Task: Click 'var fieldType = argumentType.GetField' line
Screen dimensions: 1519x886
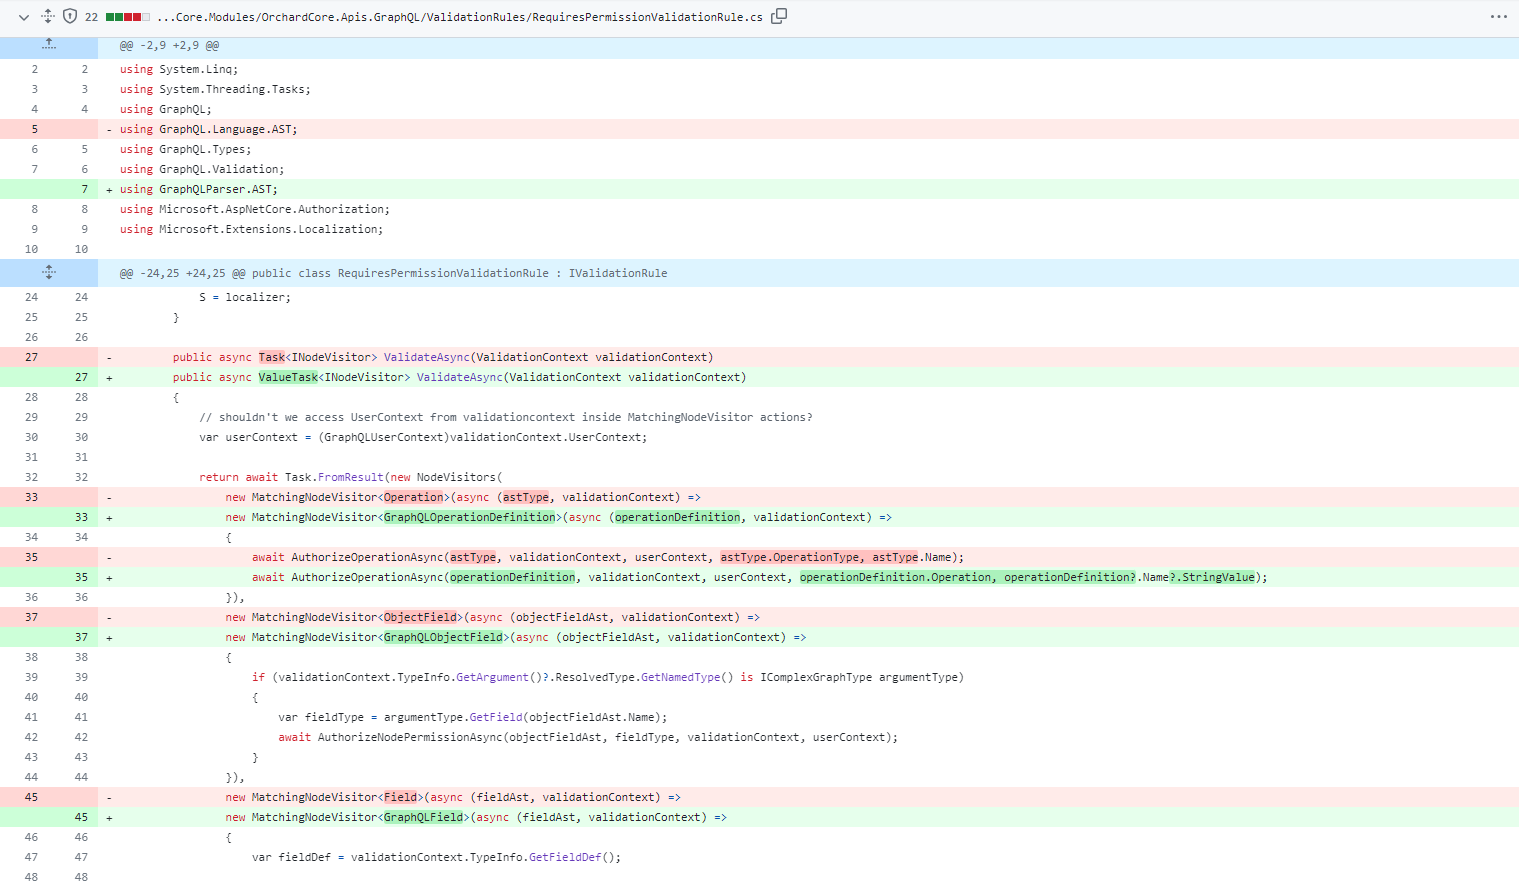Action: pyautogui.click(x=473, y=717)
